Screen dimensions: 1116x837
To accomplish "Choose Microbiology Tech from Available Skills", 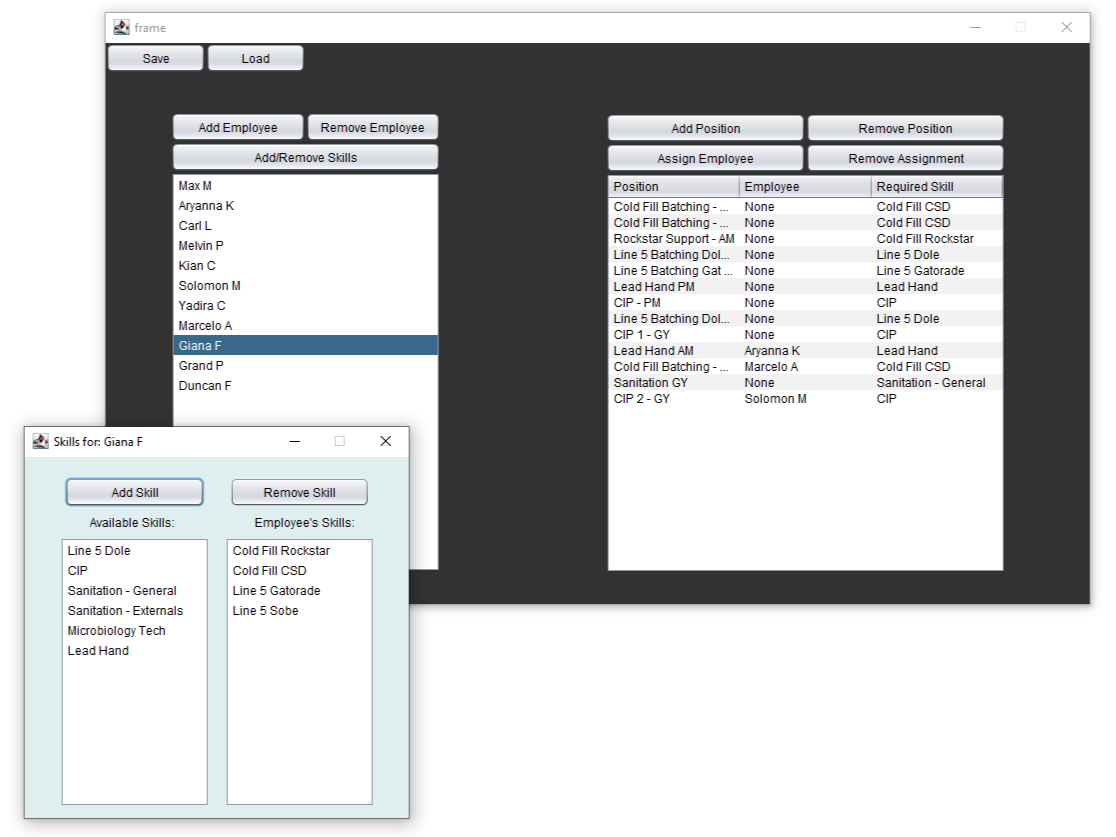I will (116, 631).
